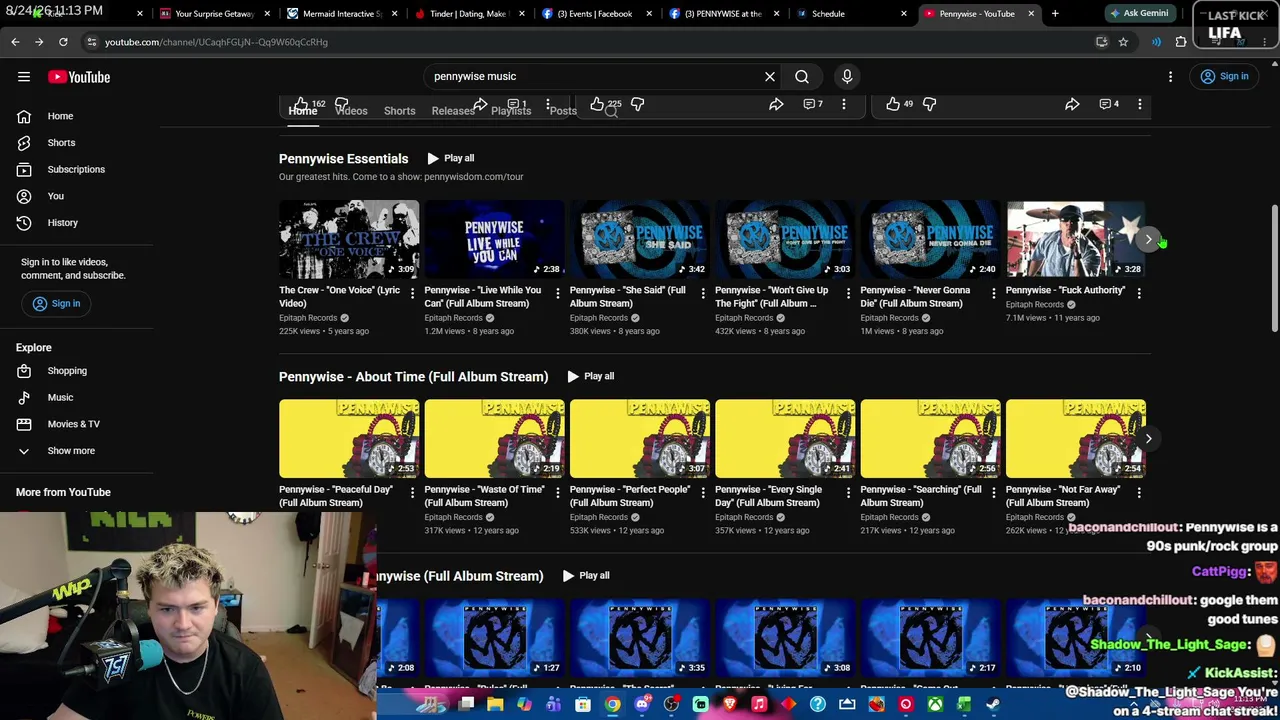
Task: Open File Explorer from the taskbar
Action: pyautogui.click(x=495, y=704)
